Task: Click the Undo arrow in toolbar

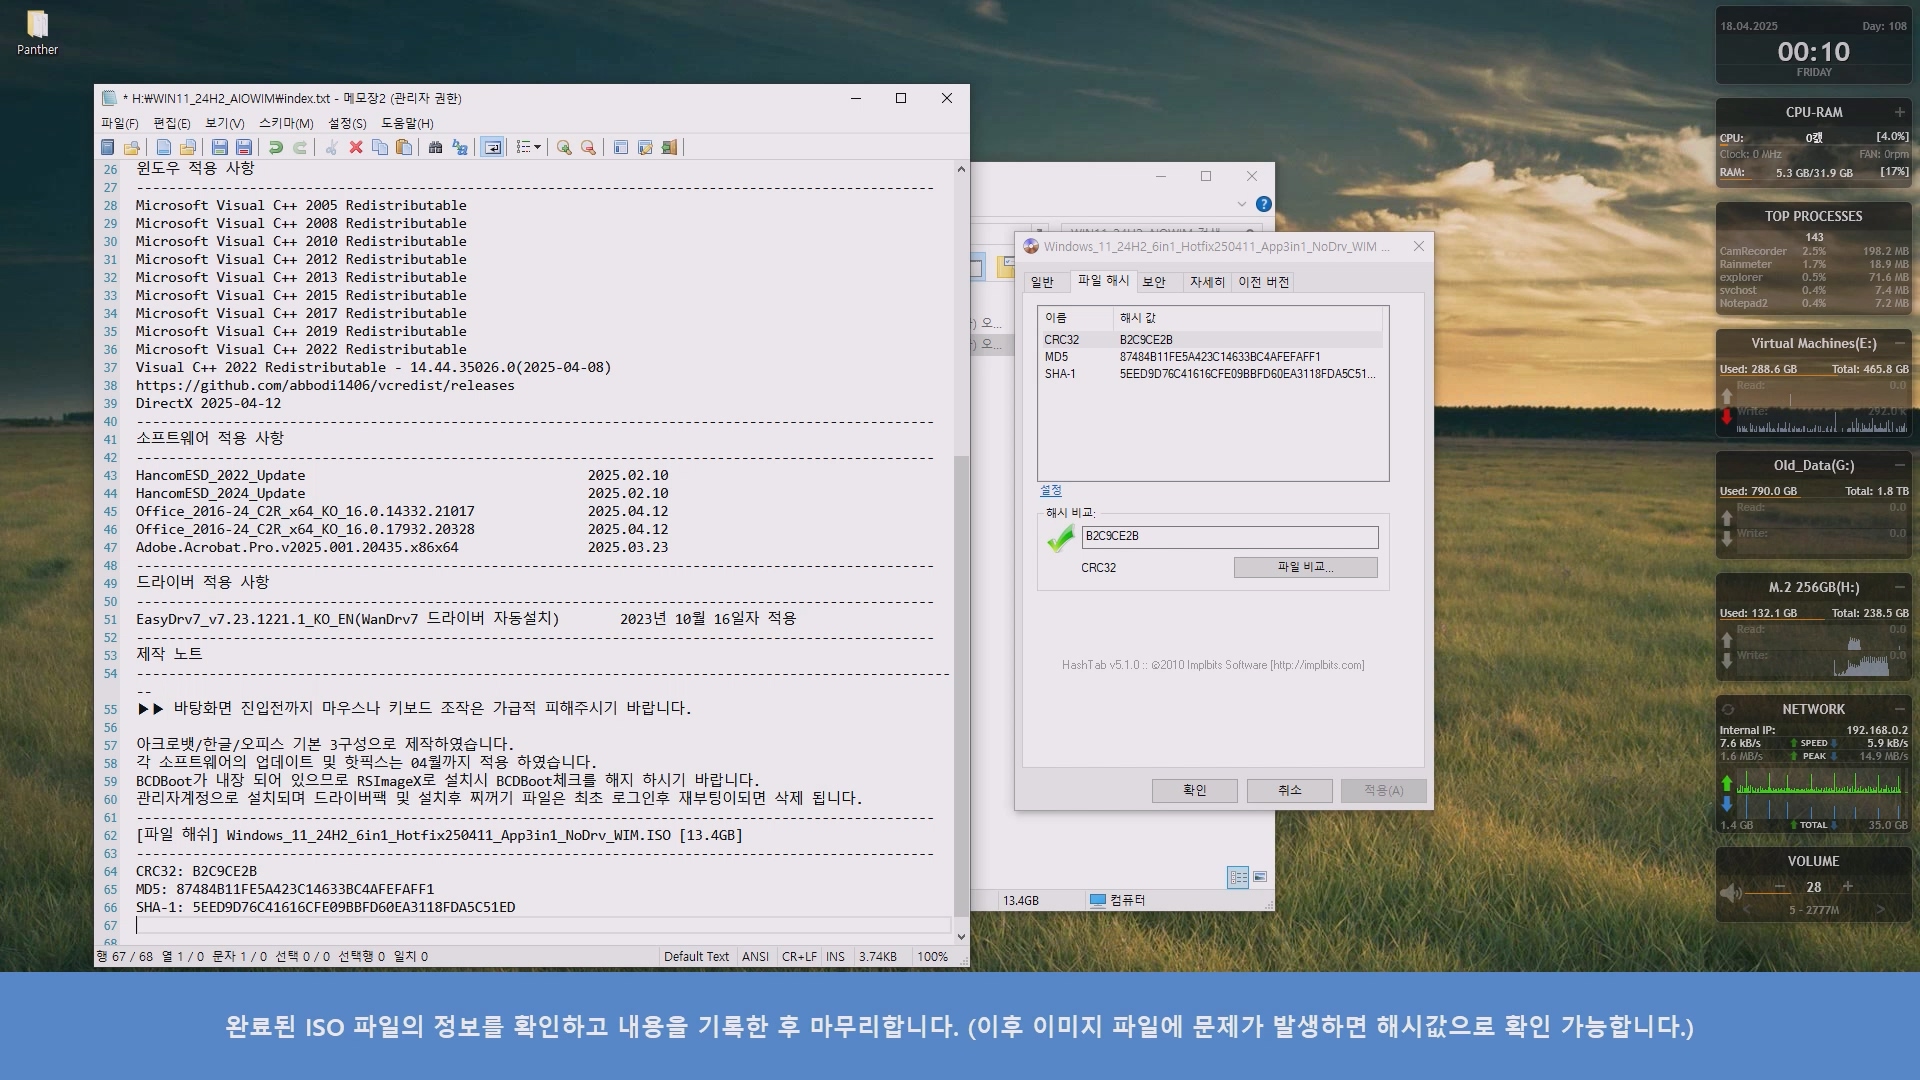Action: click(276, 147)
